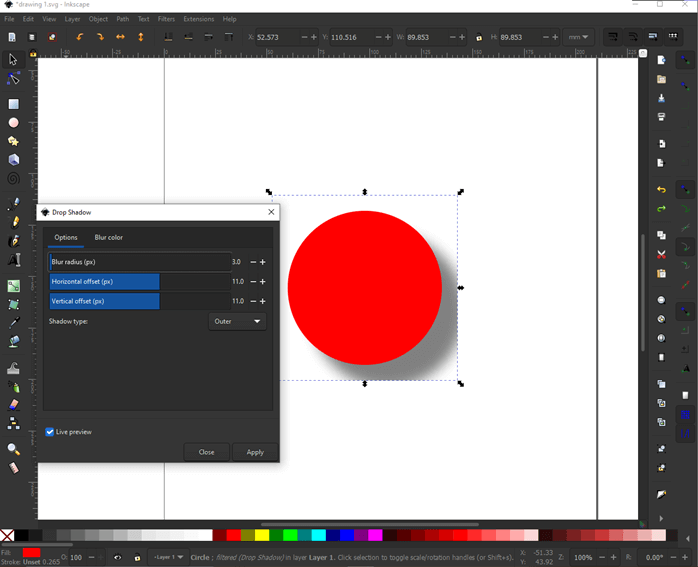Select the Eraser tool
This screenshot has width=698, height=567.
[x=14, y=405]
